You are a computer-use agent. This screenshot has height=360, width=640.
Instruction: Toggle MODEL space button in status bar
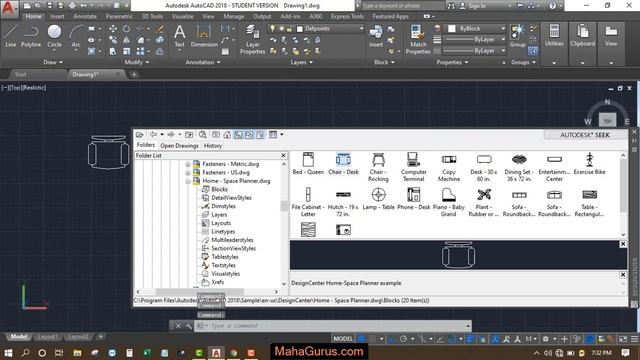343,339
